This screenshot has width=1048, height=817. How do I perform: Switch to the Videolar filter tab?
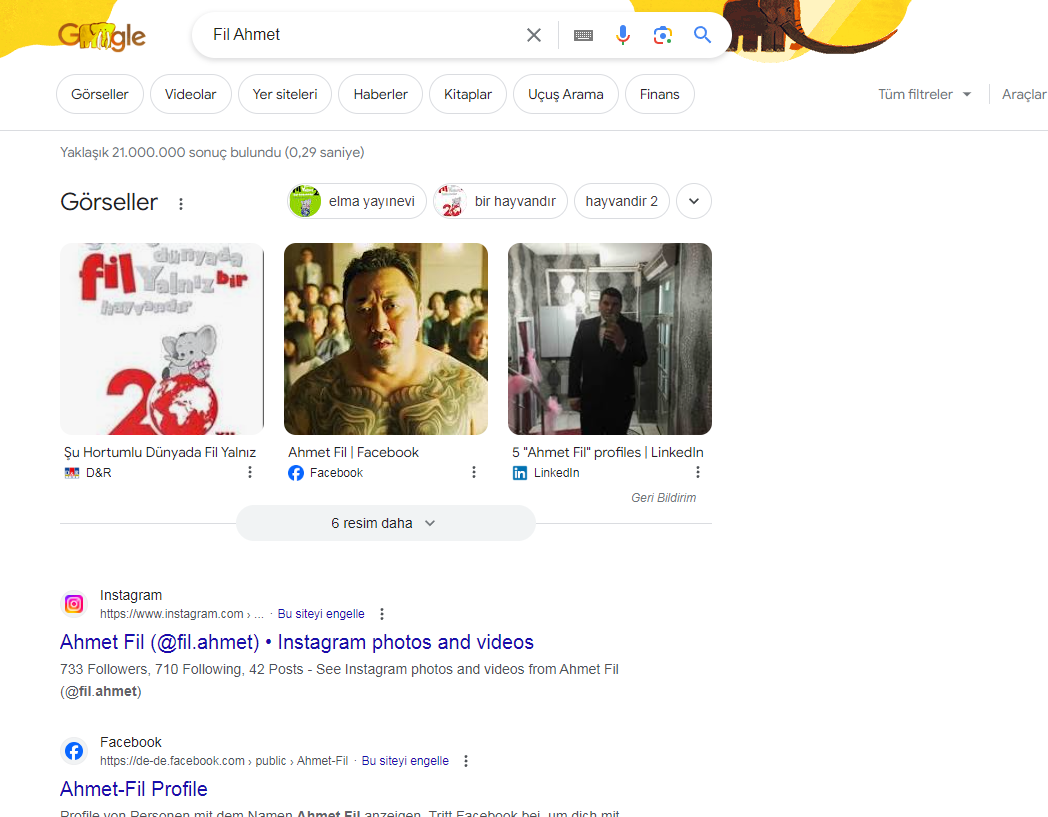pyautogui.click(x=190, y=94)
